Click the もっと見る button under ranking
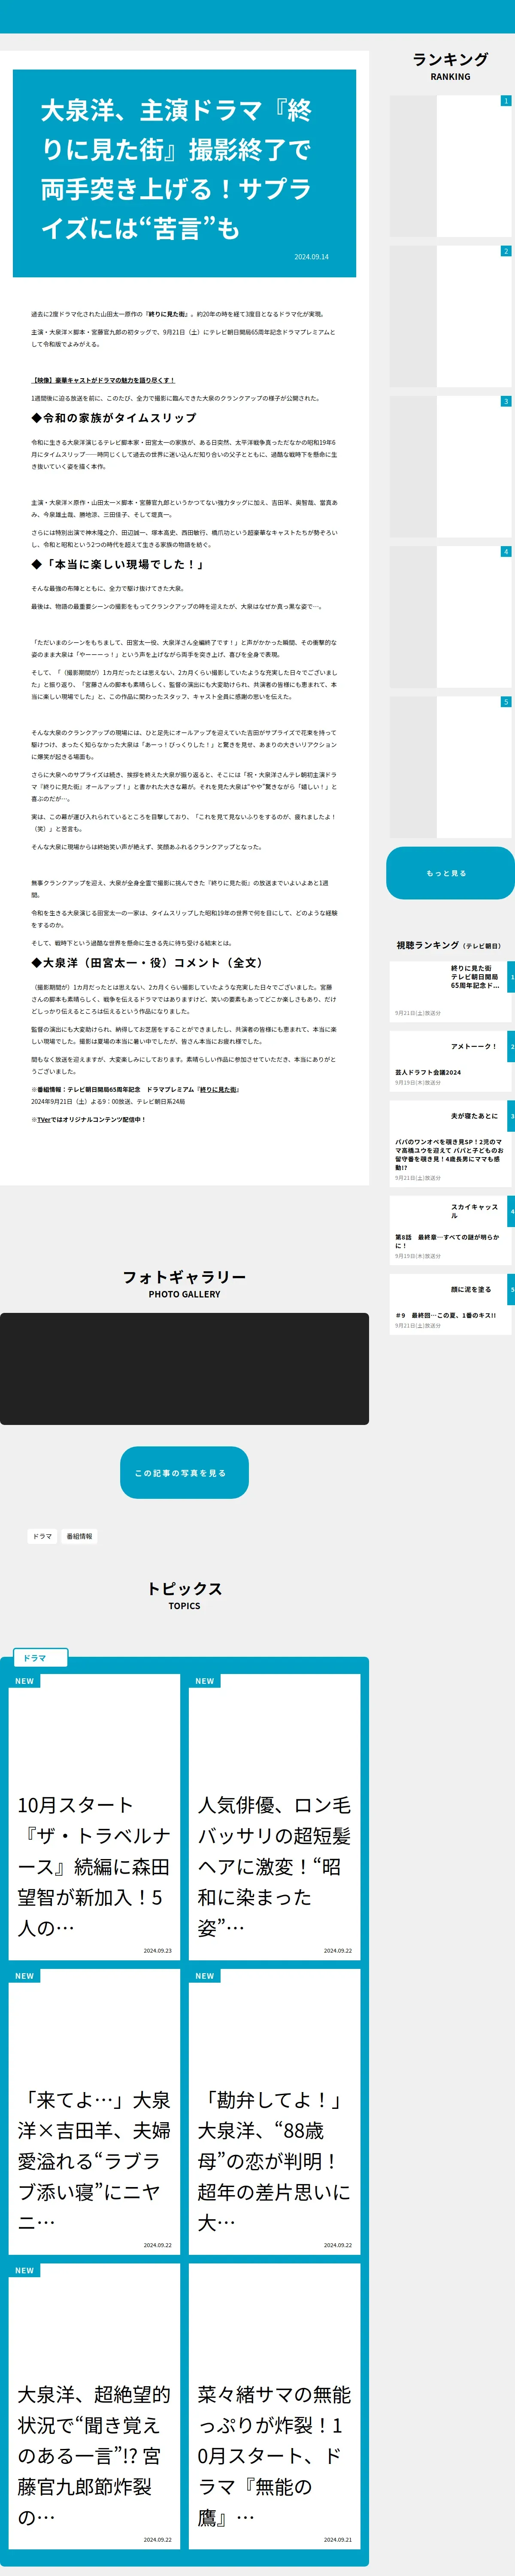Image resolution: width=515 pixels, height=2576 pixels. point(450,873)
